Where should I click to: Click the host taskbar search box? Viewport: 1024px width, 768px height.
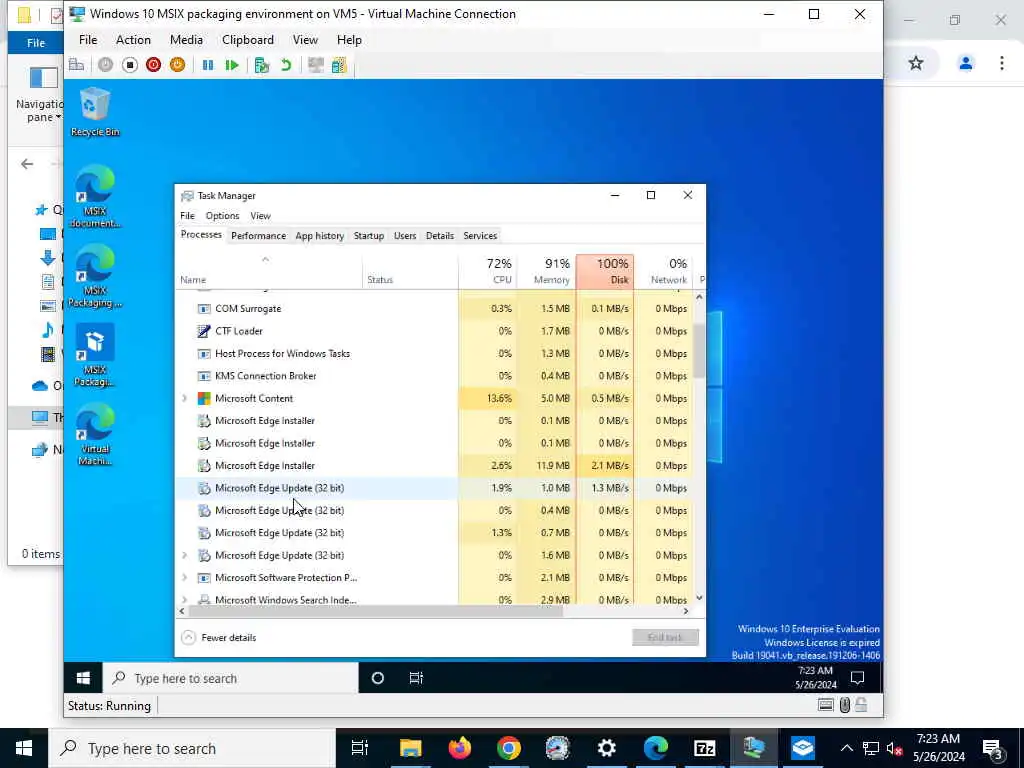[x=192, y=748]
